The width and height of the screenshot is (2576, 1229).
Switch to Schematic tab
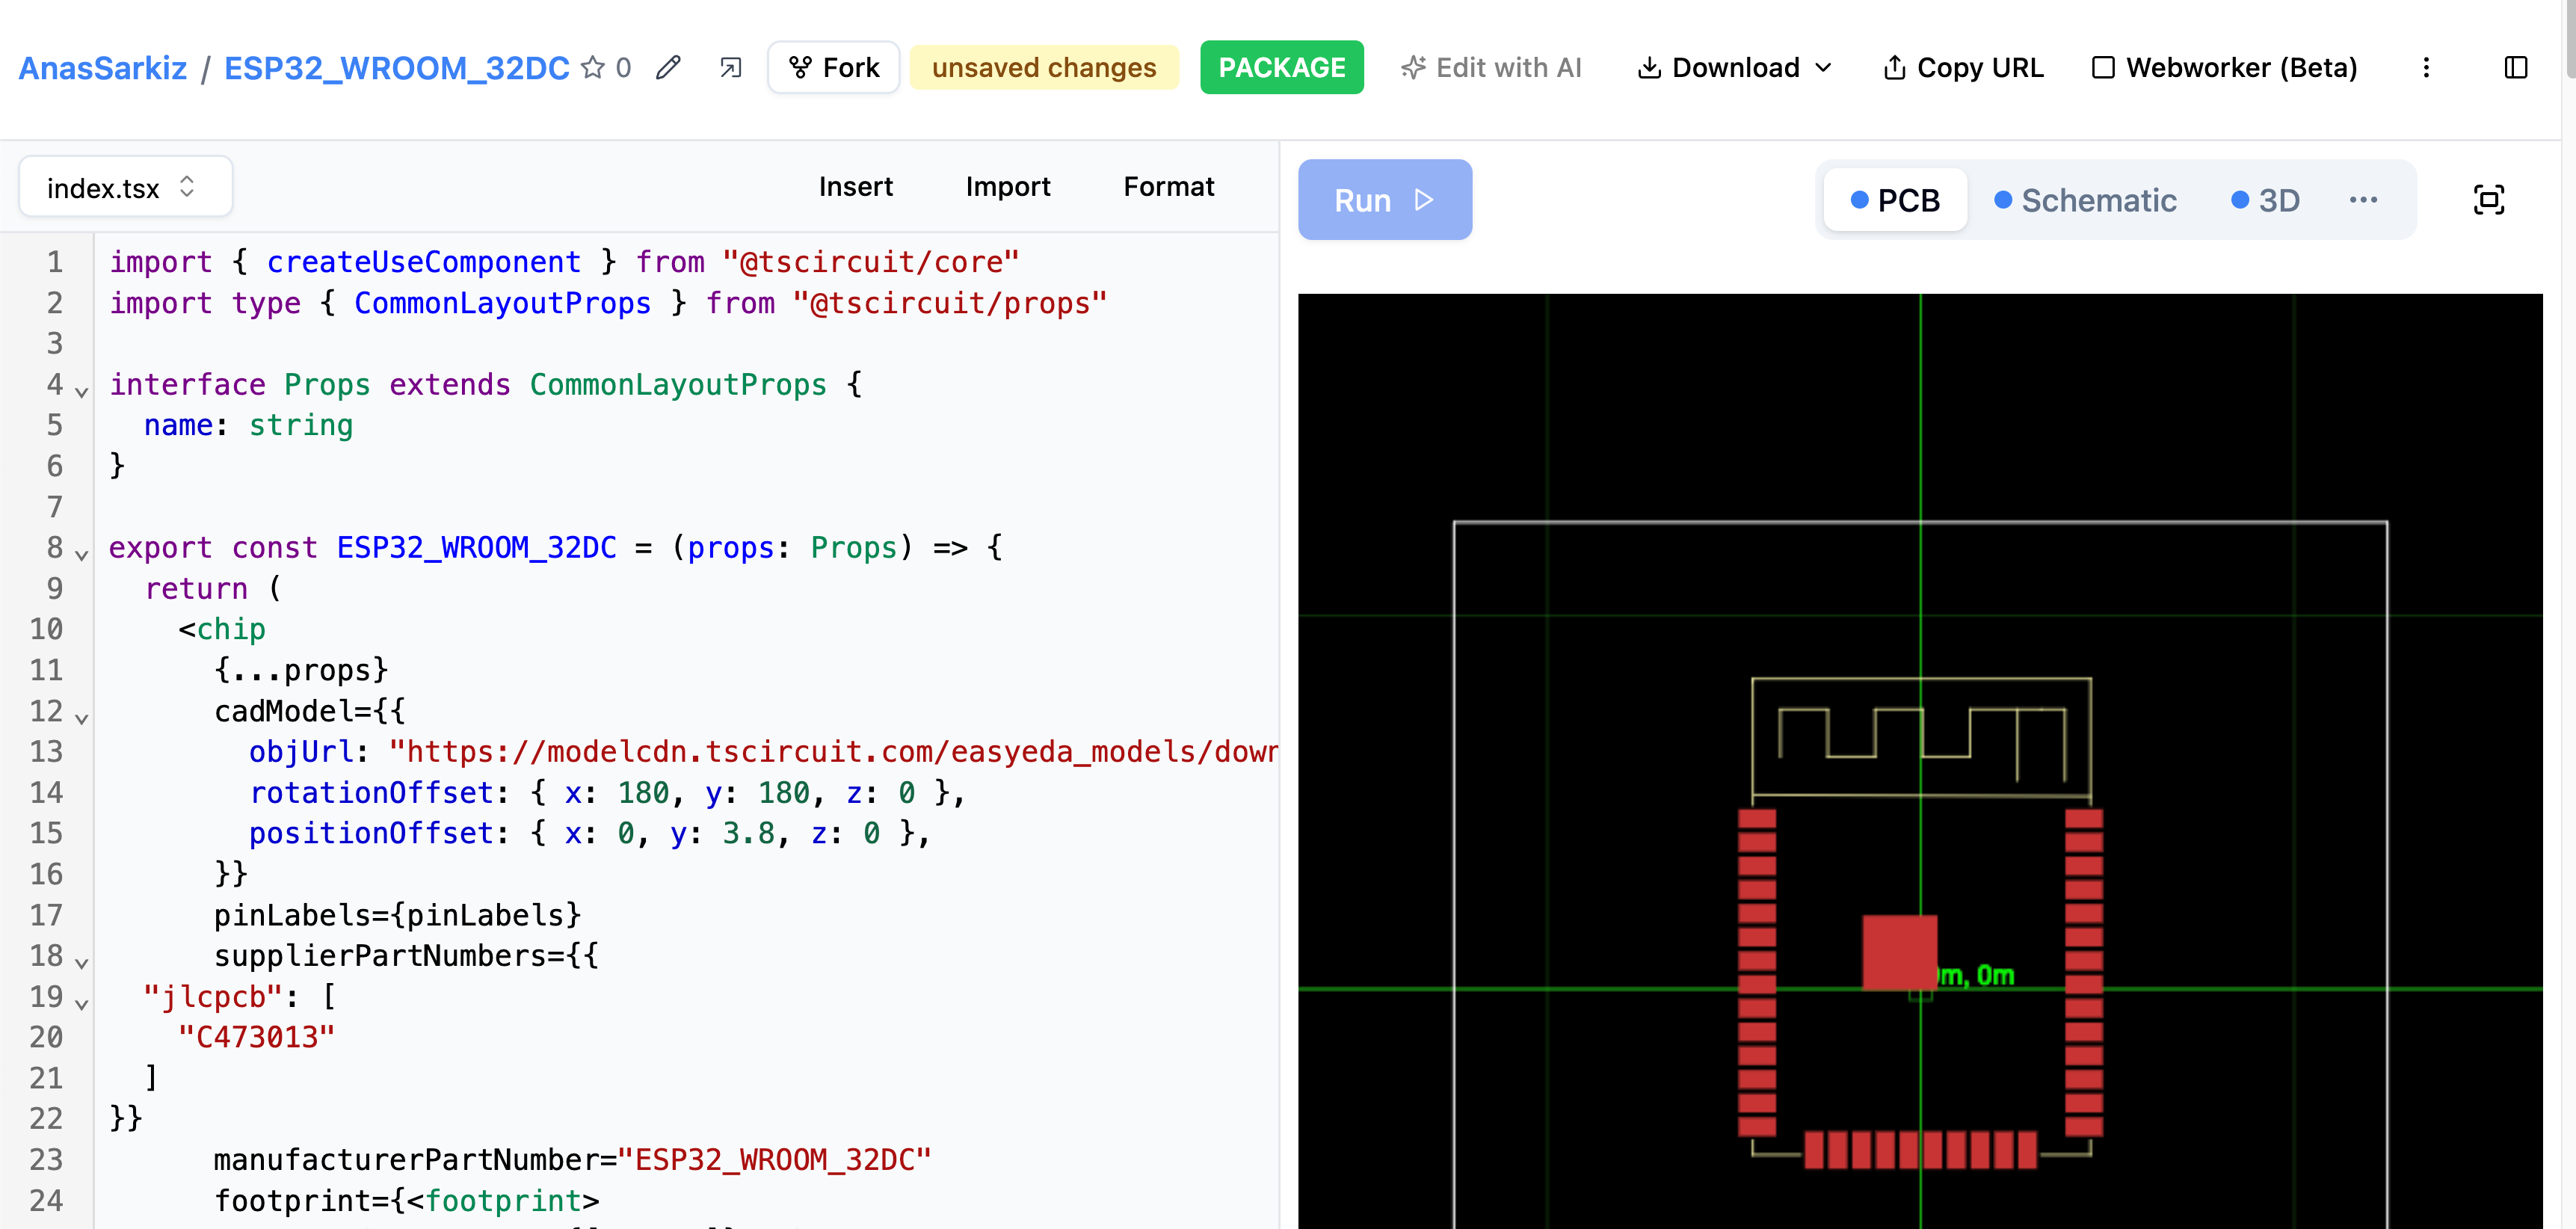pyautogui.click(x=2085, y=200)
